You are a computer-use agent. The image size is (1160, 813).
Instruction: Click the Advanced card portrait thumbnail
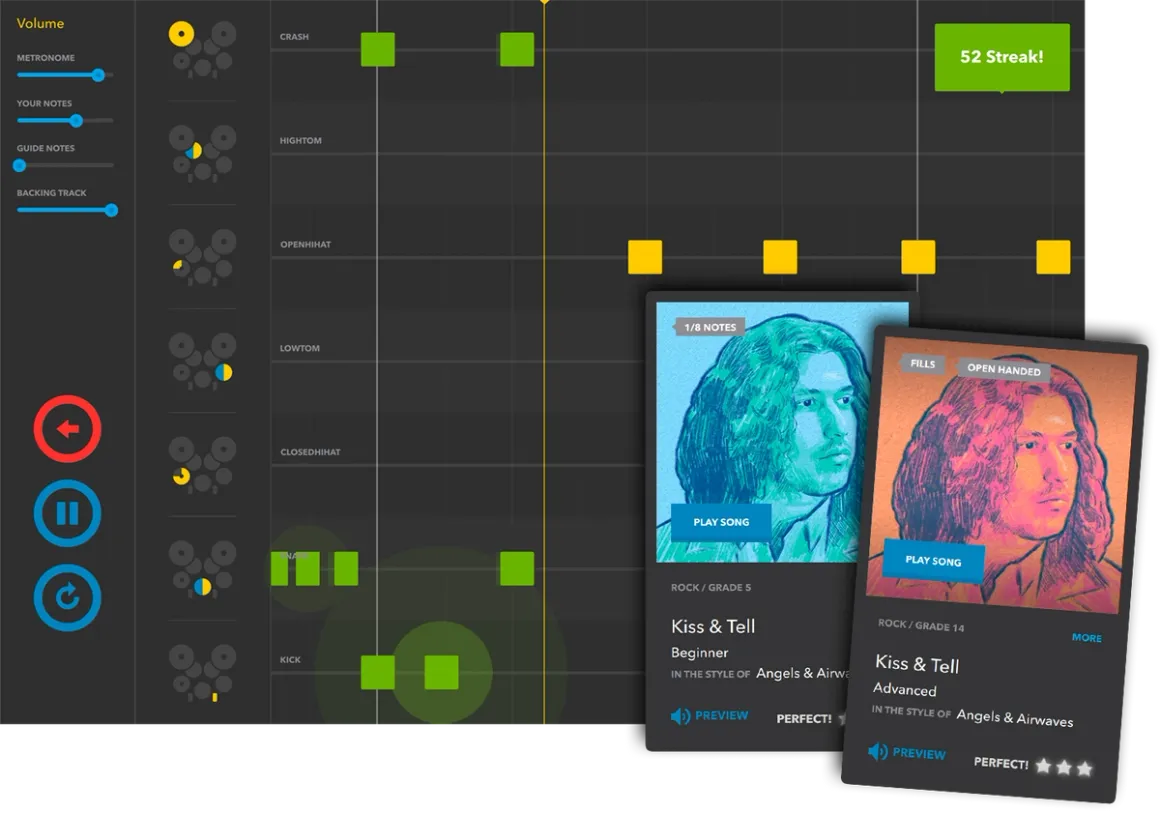click(1001, 475)
